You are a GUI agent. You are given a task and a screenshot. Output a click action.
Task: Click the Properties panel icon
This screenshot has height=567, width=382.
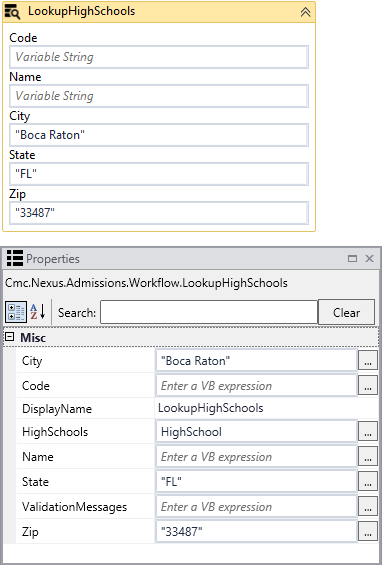(15, 258)
